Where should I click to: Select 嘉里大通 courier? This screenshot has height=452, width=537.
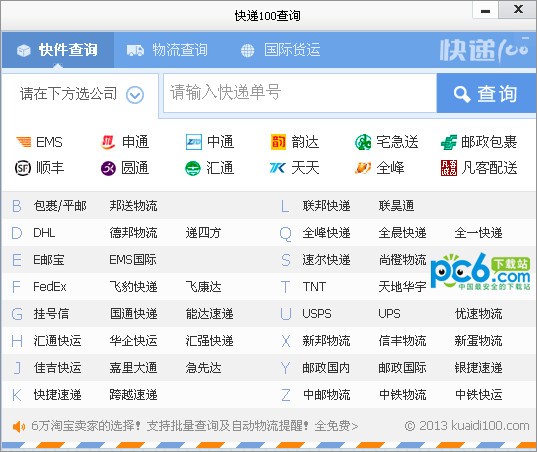click(133, 368)
